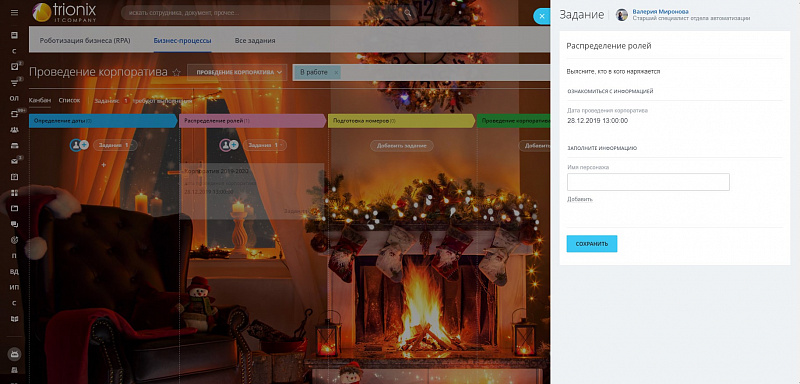Open the hamburger menu in the sidebar

(x=14, y=12)
